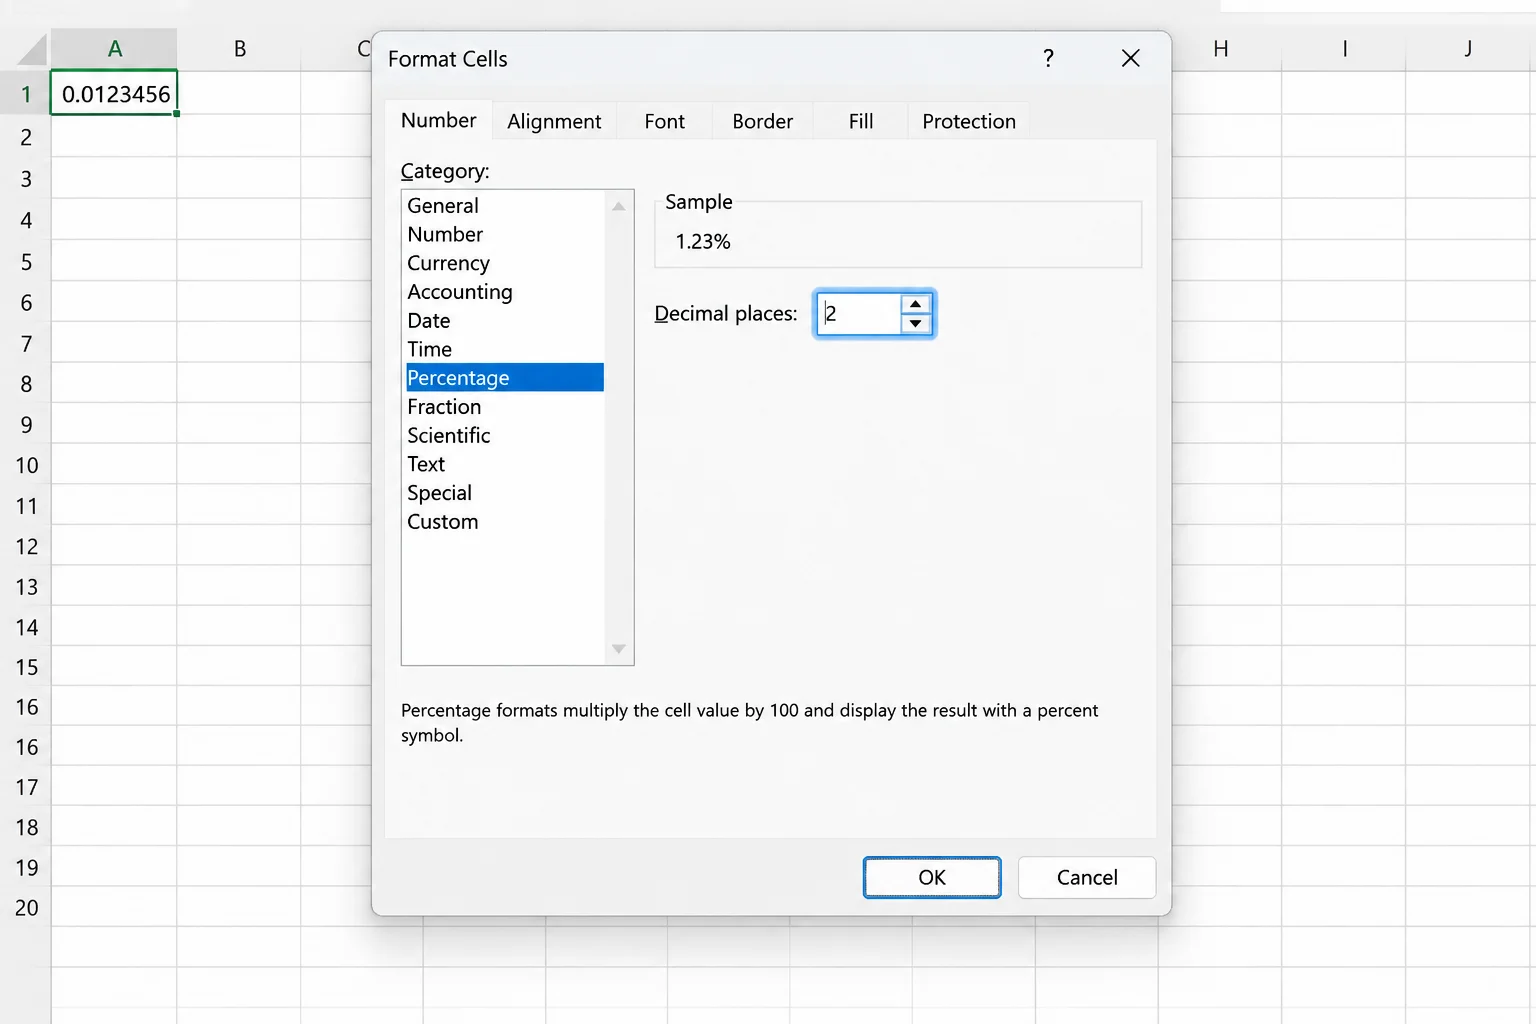This screenshot has height=1024, width=1536.
Task: Select Currency category
Action: click(x=504, y=263)
